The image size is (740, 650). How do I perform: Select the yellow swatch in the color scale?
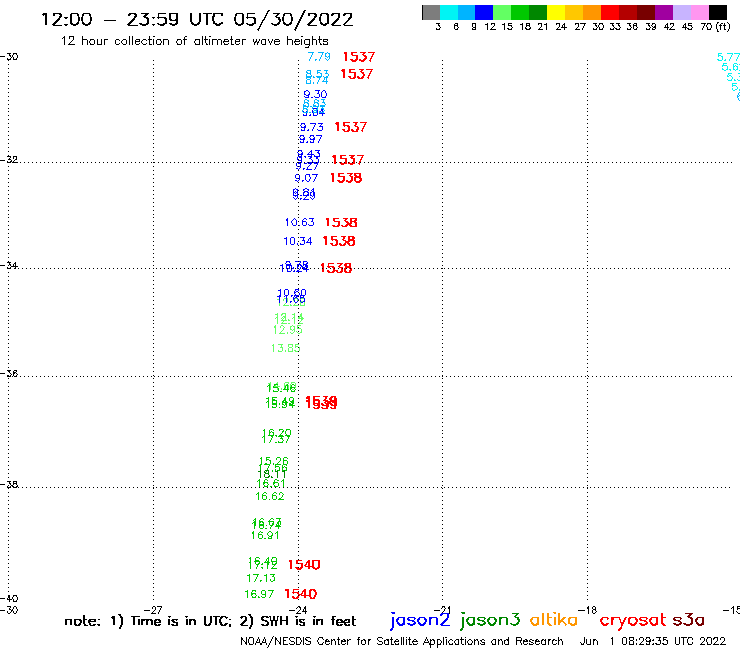click(x=556, y=12)
